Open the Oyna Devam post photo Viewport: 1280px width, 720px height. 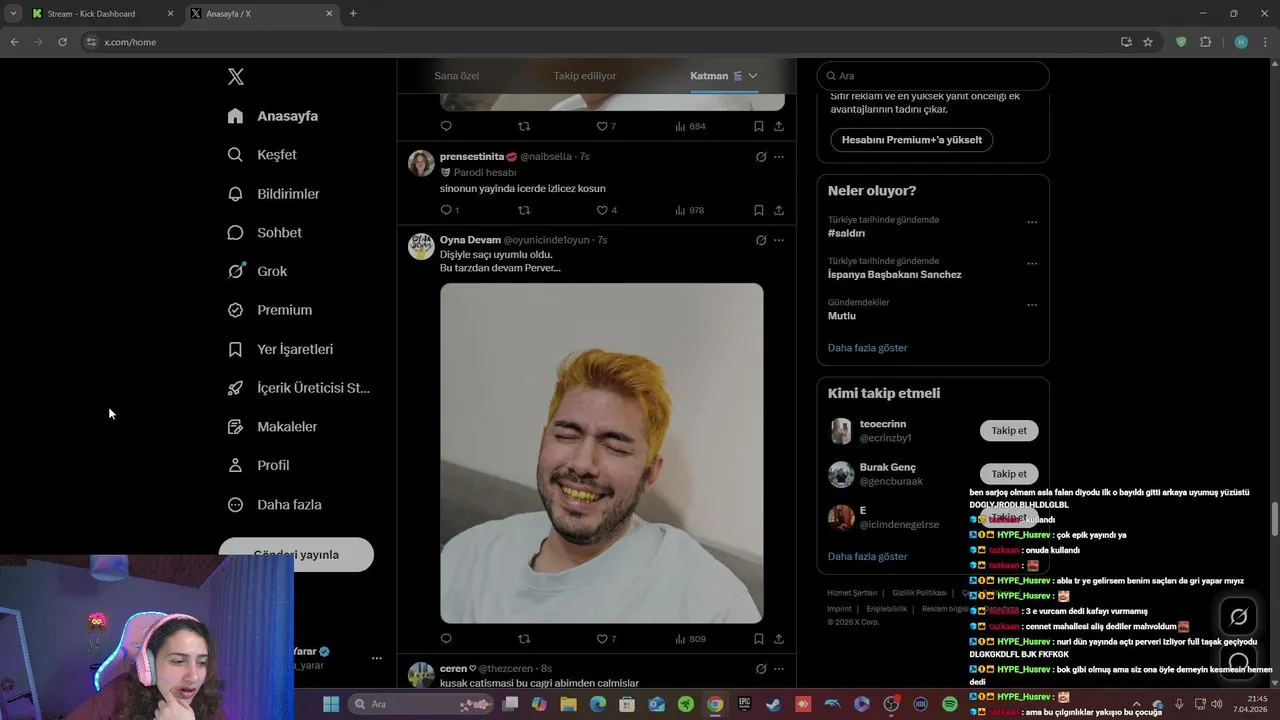tap(601, 453)
